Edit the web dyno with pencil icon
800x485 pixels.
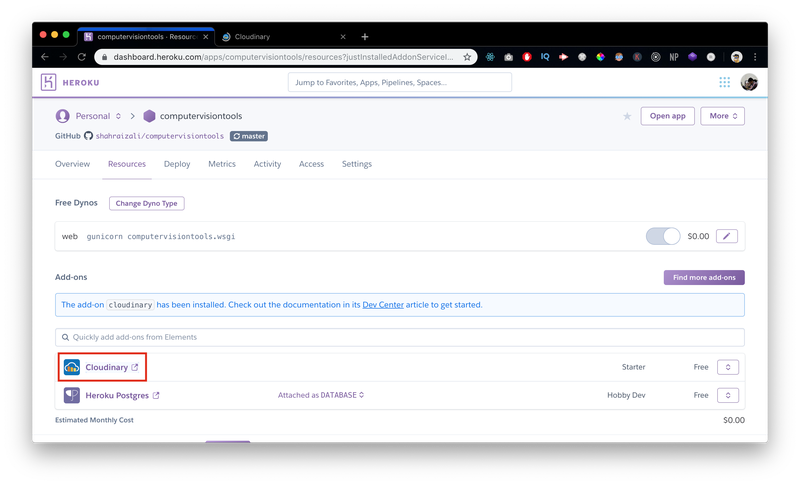point(727,236)
